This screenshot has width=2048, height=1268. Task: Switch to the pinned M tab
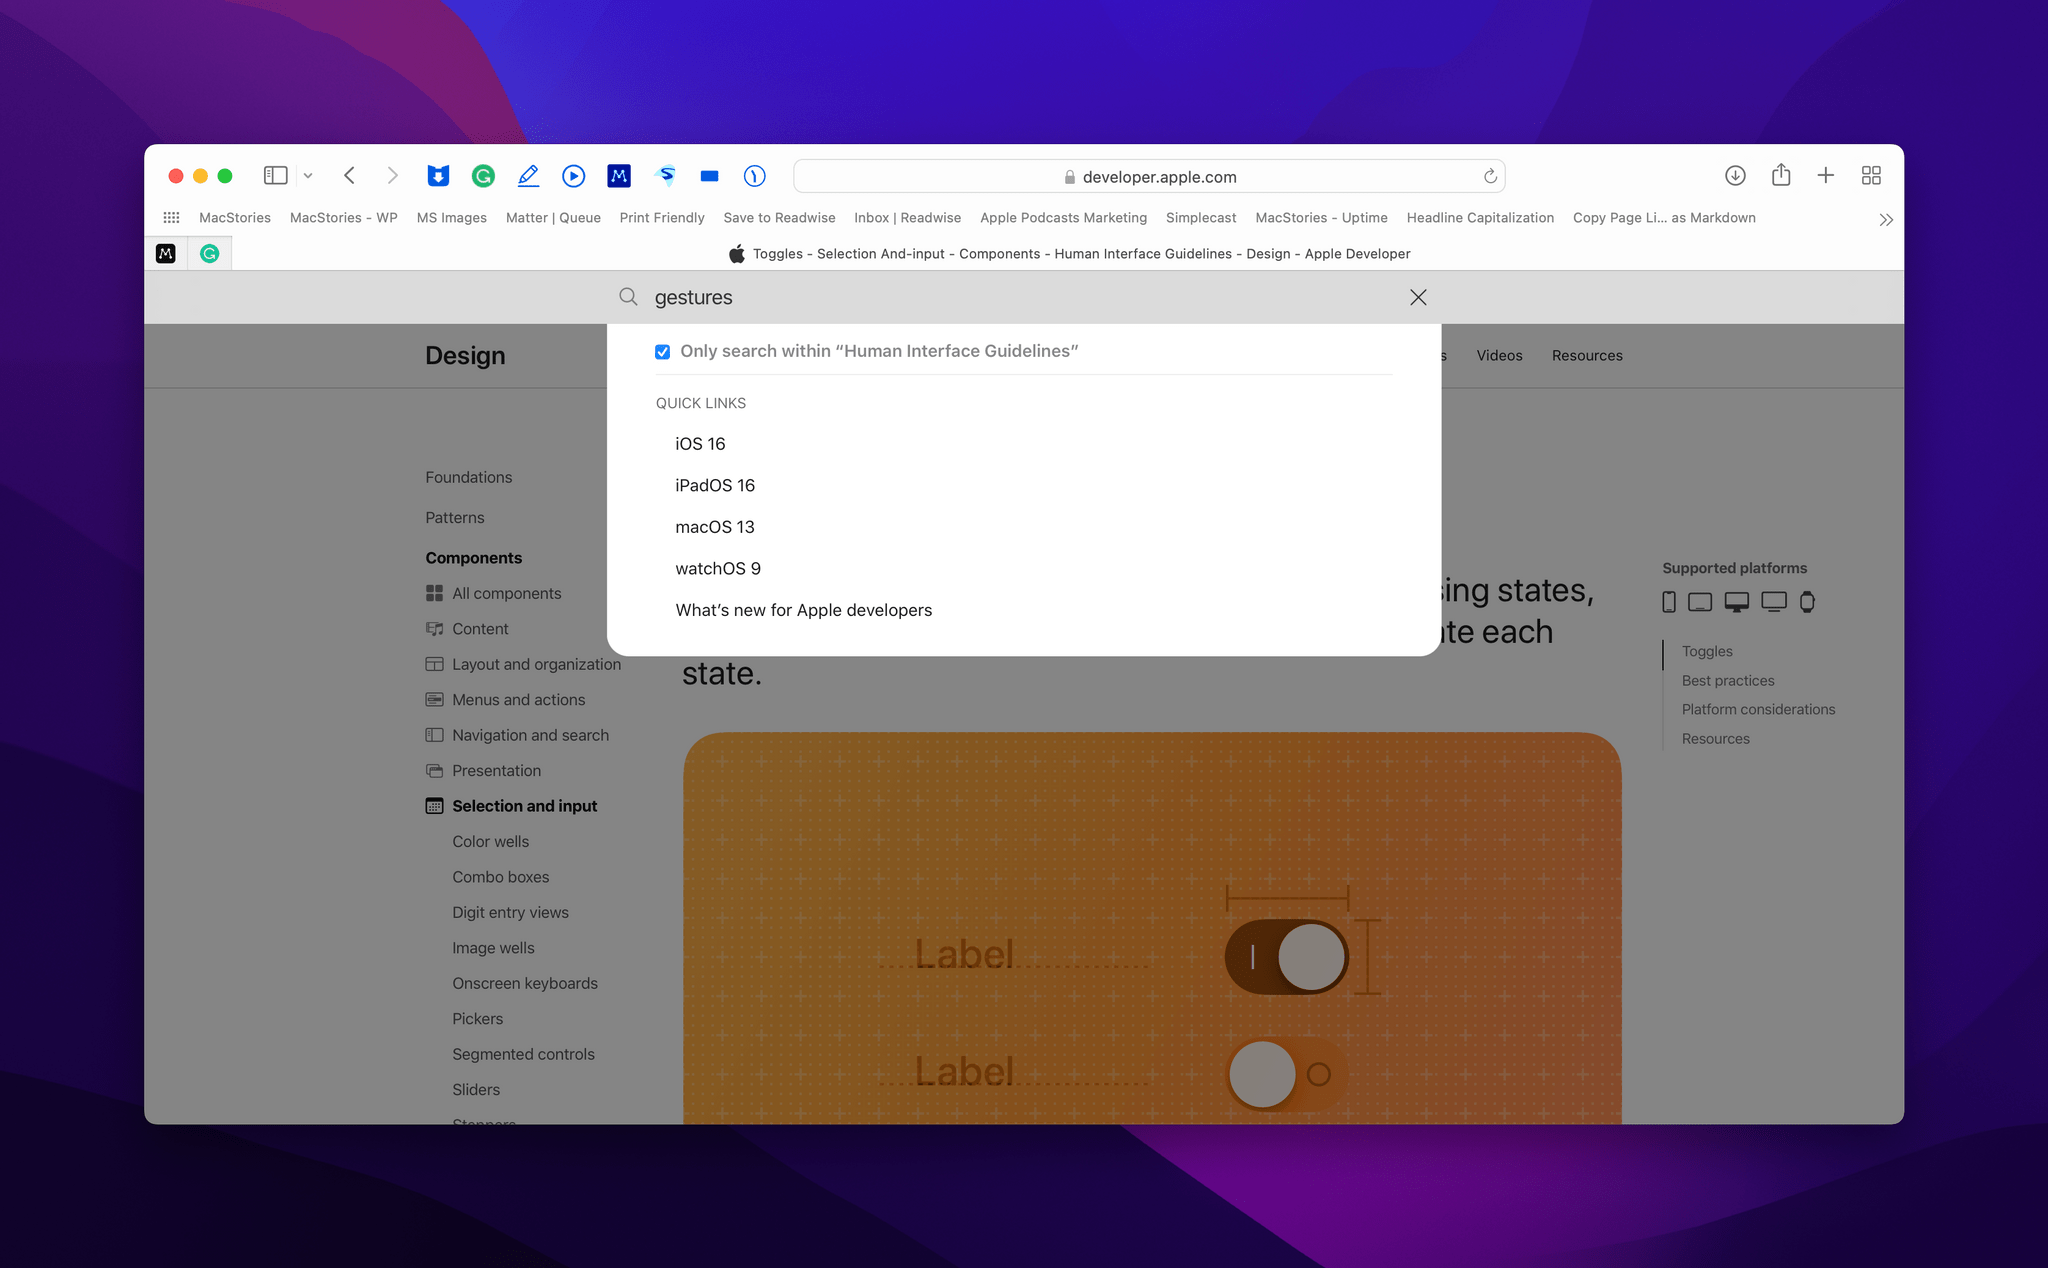tap(166, 254)
